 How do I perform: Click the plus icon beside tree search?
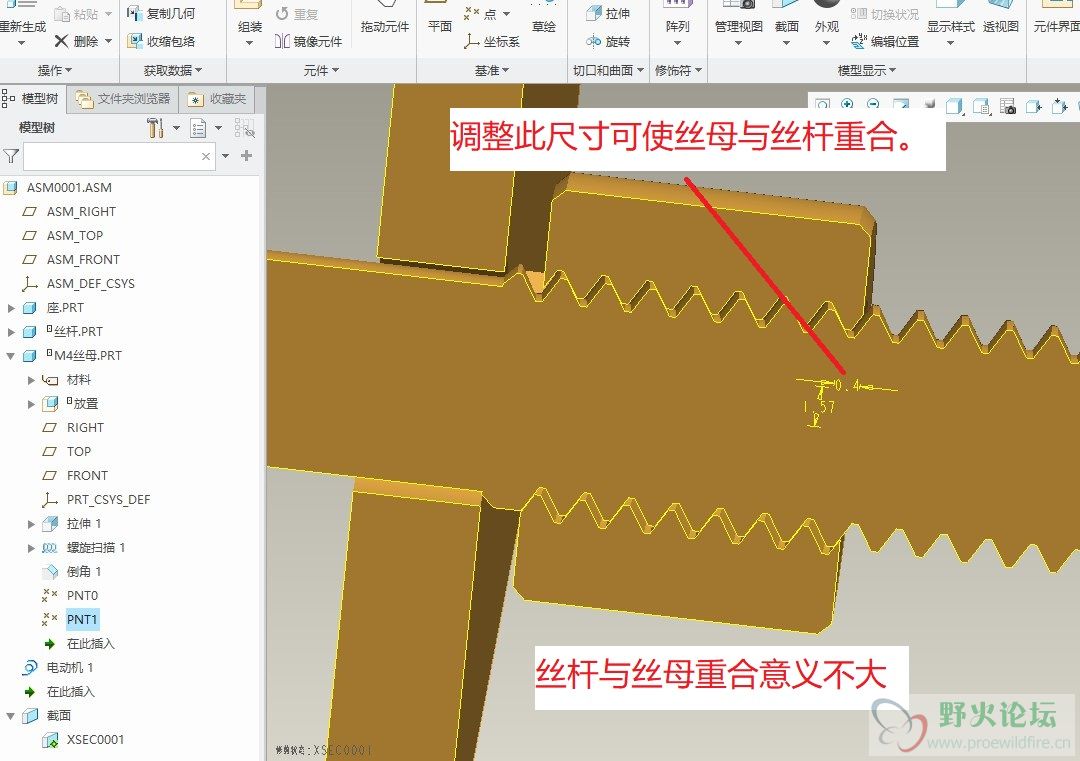tap(247, 156)
